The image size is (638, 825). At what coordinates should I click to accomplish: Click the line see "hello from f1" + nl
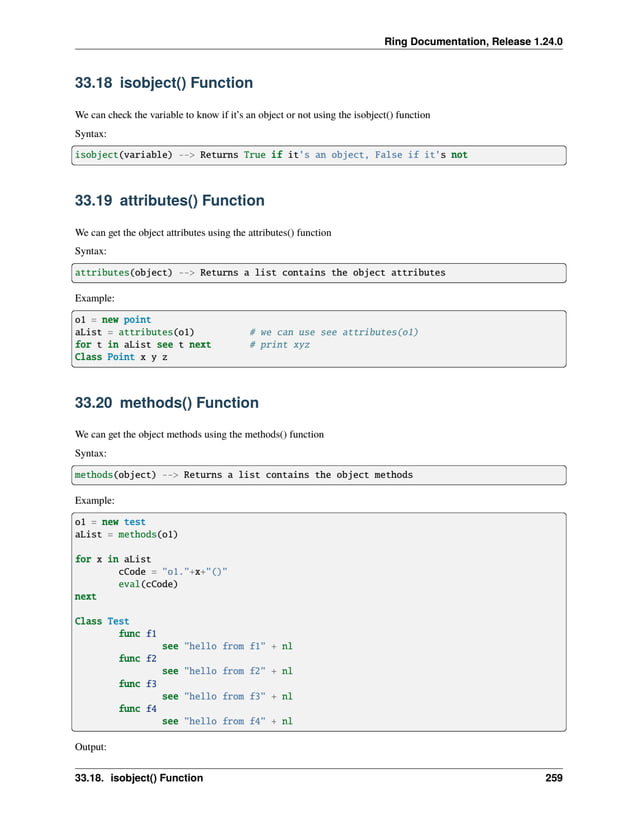point(227,646)
